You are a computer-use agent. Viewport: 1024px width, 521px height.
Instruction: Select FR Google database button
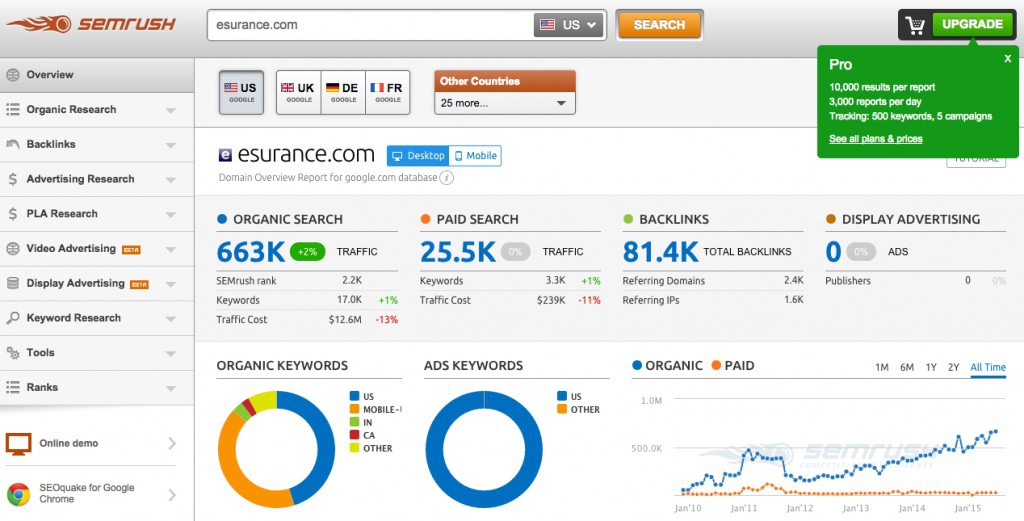[387, 93]
